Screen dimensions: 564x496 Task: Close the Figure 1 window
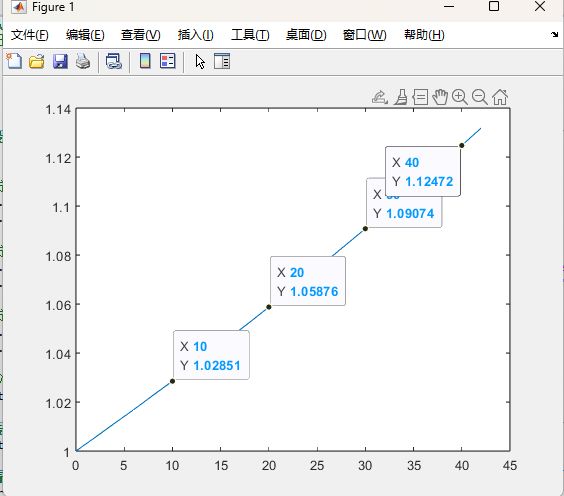(x=540, y=6)
